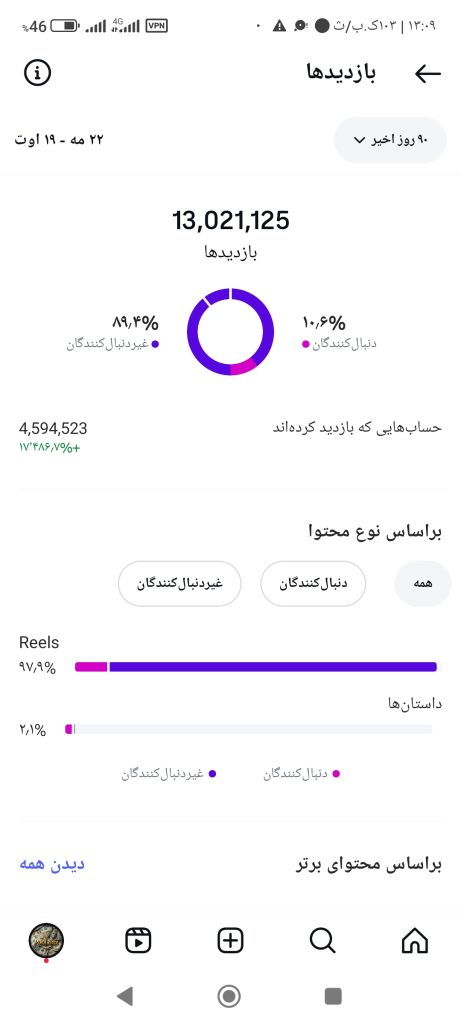
Task: Tap the Reels 97.9% purple bar
Action: [x=255, y=667]
